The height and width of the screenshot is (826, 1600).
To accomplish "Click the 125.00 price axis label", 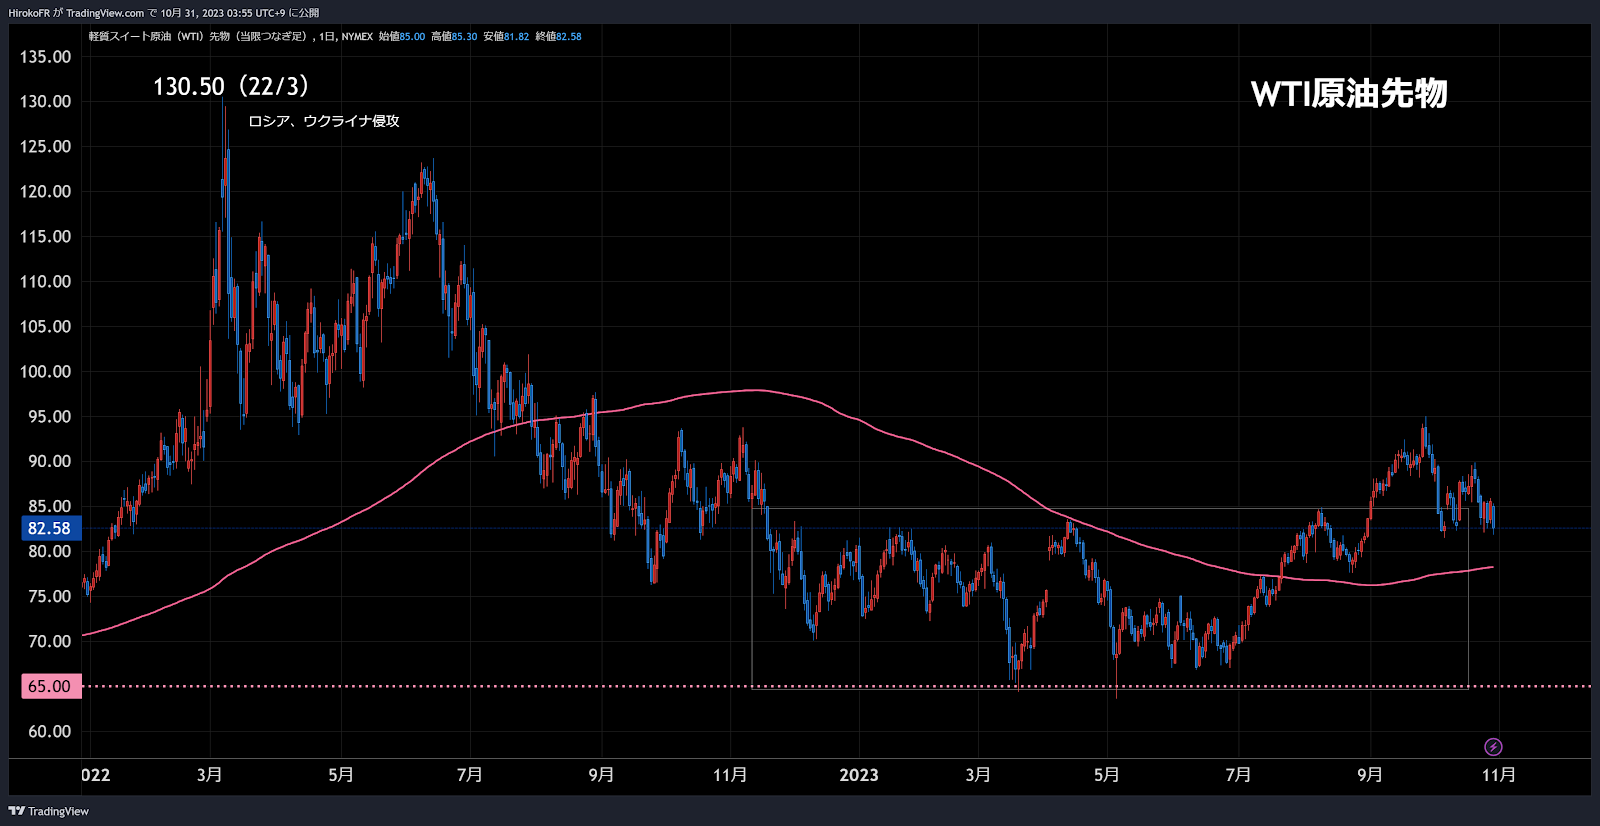I will [46, 147].
